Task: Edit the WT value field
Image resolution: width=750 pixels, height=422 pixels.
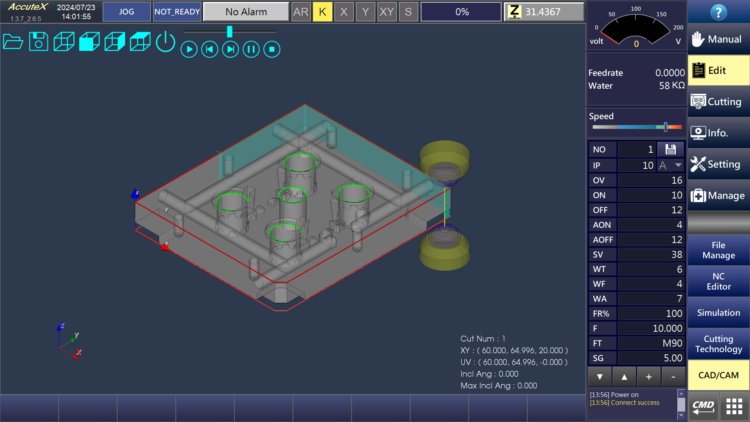Action: (651, 269)
